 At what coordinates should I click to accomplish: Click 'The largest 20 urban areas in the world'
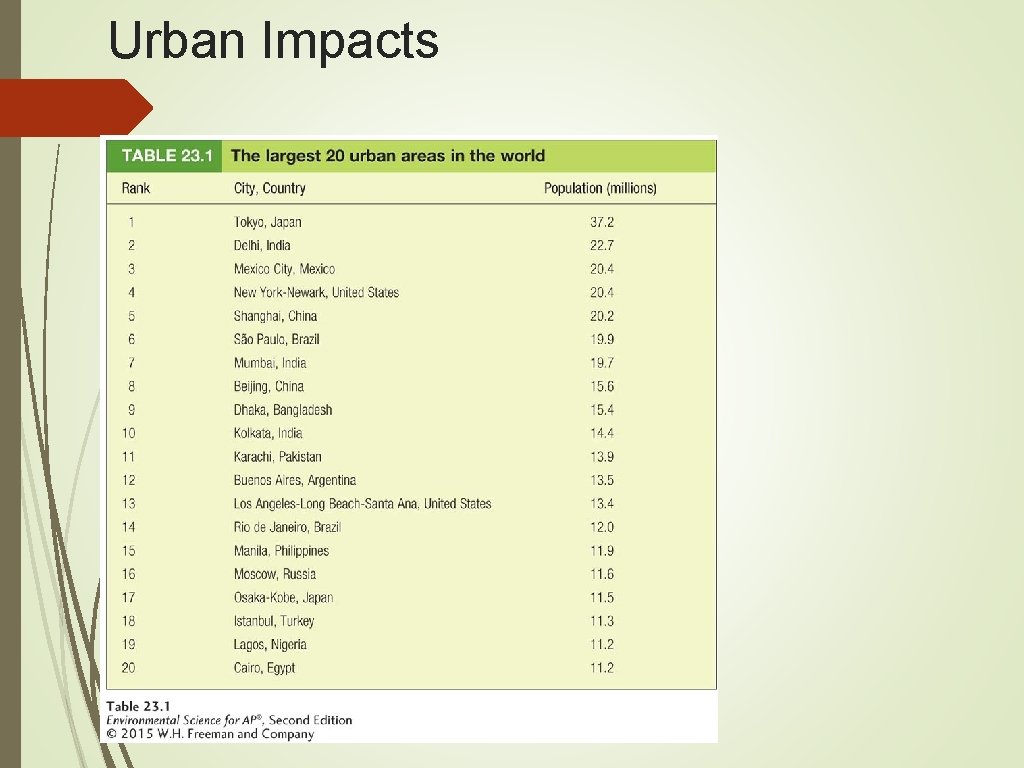tap(388, 155)
